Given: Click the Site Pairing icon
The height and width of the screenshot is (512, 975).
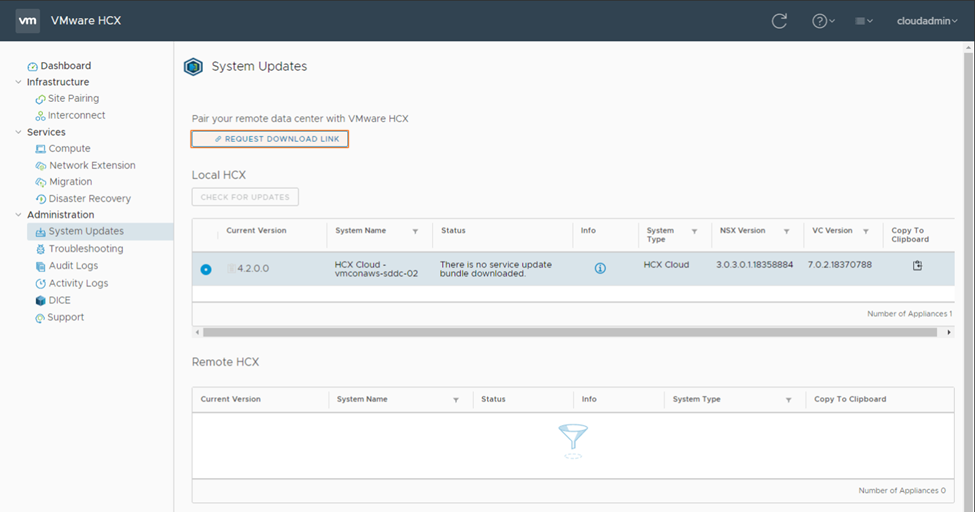Looking at the screenshot, I should pos(40,99).
